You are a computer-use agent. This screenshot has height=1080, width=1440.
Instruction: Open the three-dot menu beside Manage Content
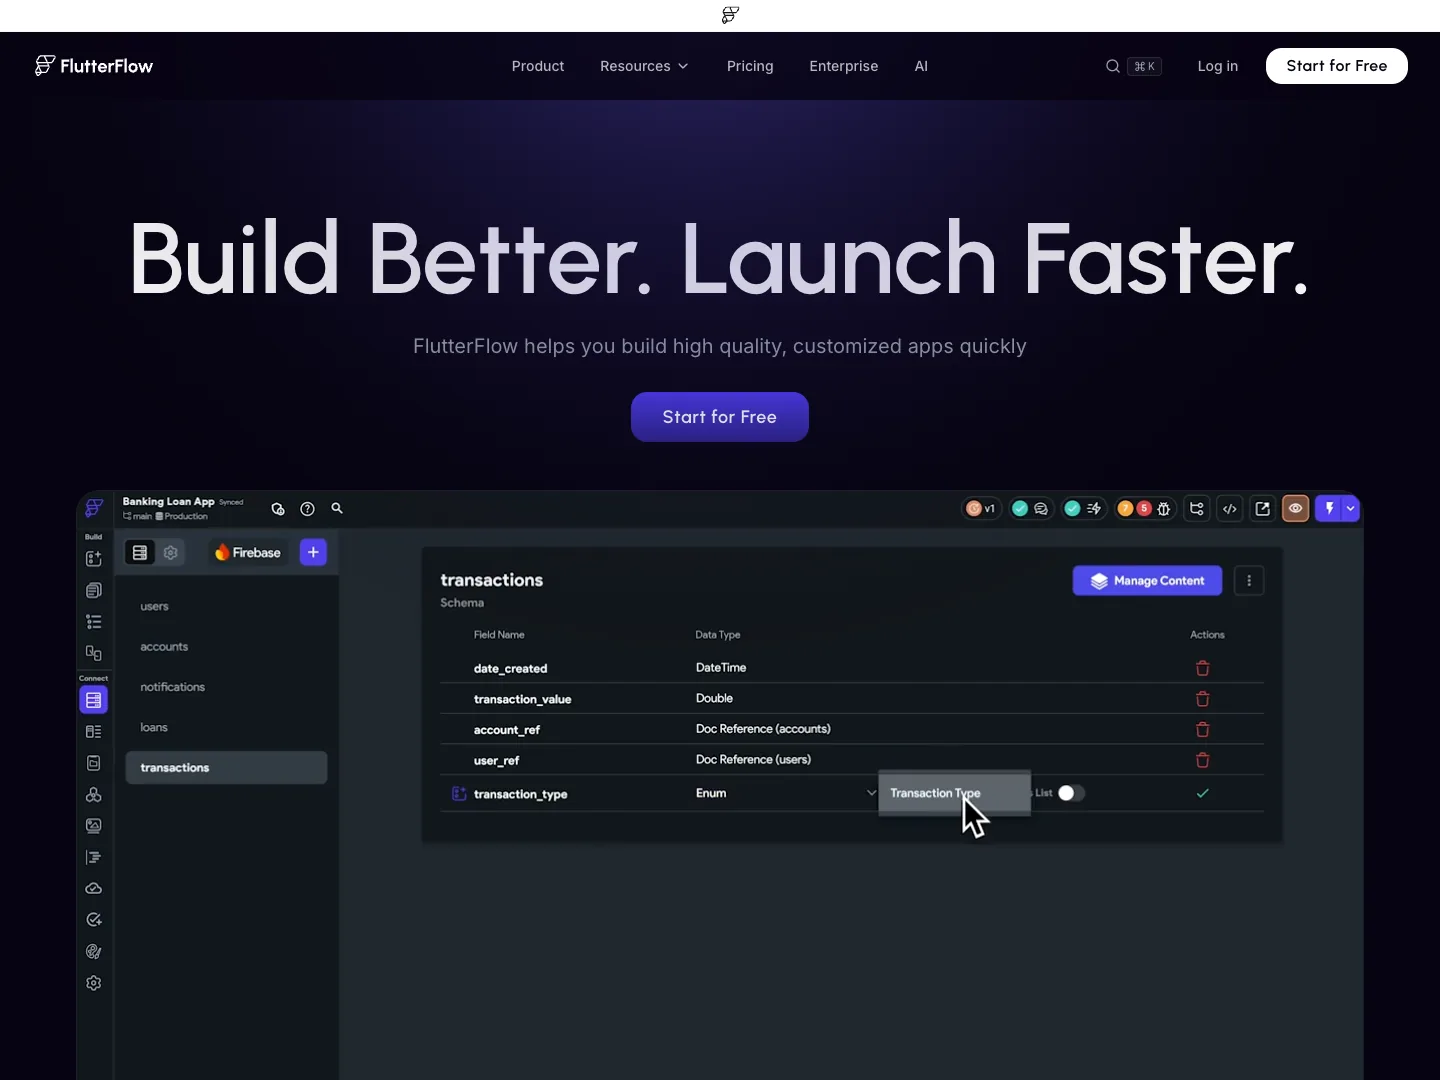1249,581
